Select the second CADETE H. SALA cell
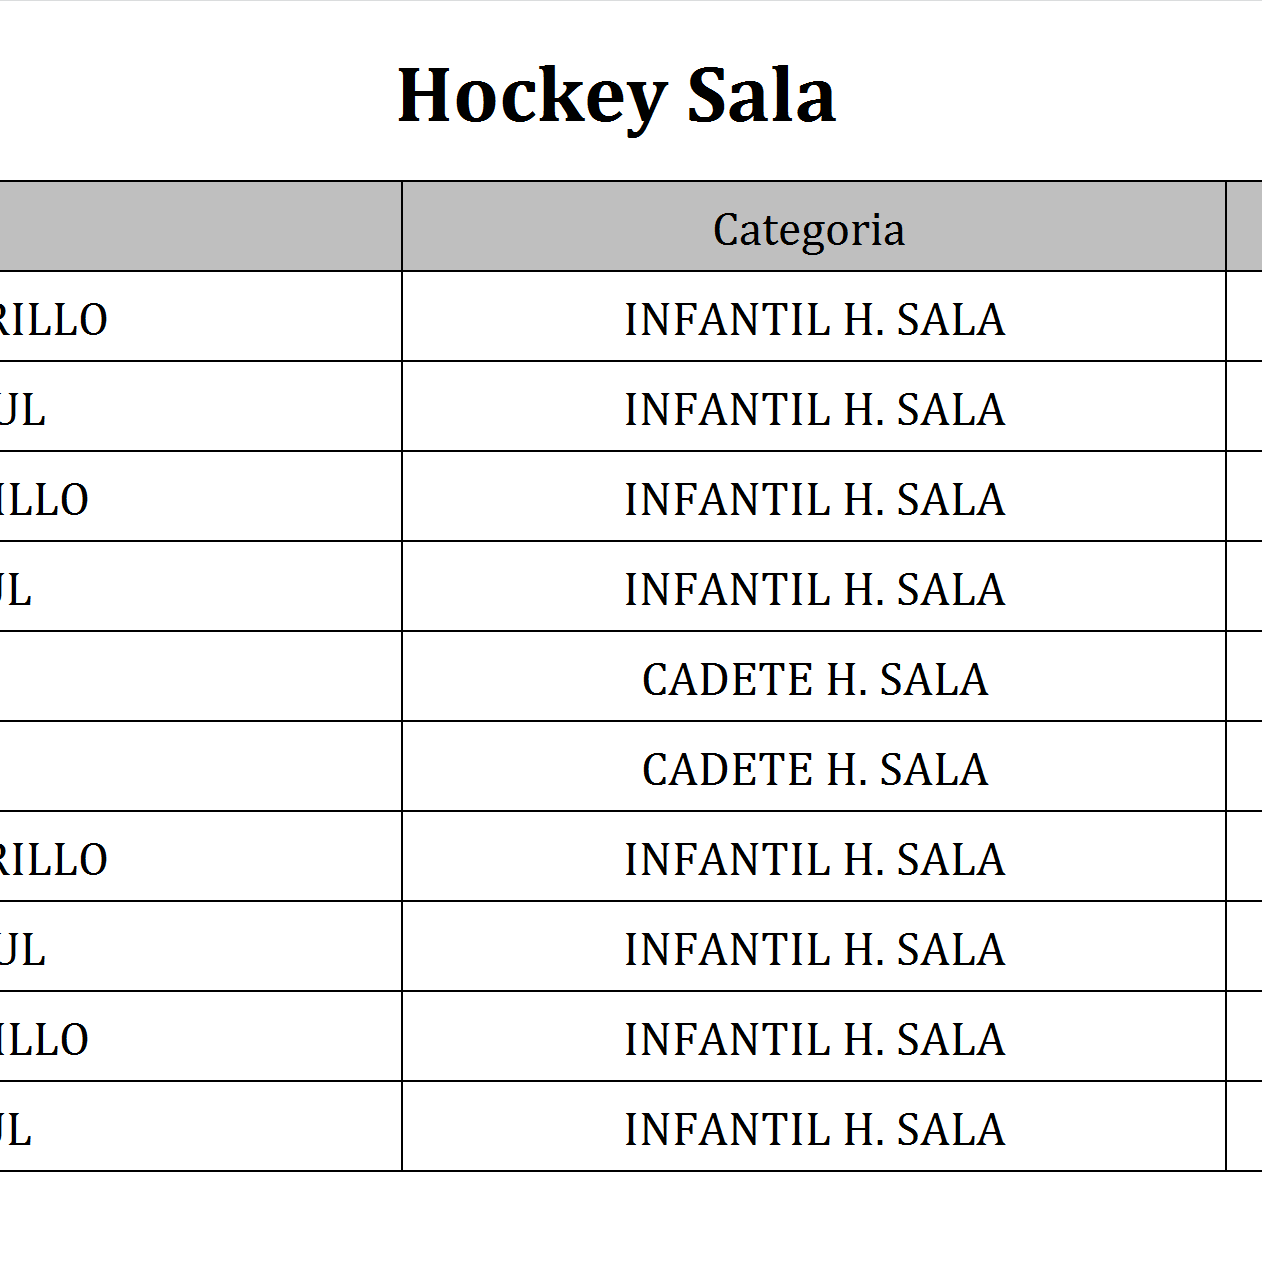Screen dimensions: 1262x1262 814,770
